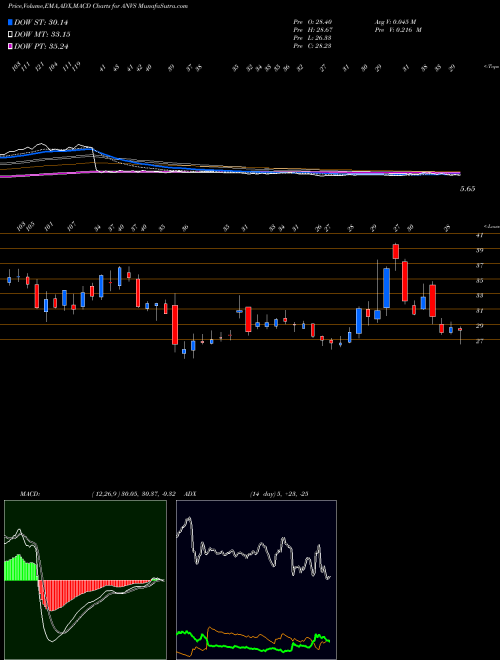Image resolution: width=500 pixels, height=660 pixels.
Task: Click the last candle on the chart
Action: pyautogui.click(x=460, y=335)
